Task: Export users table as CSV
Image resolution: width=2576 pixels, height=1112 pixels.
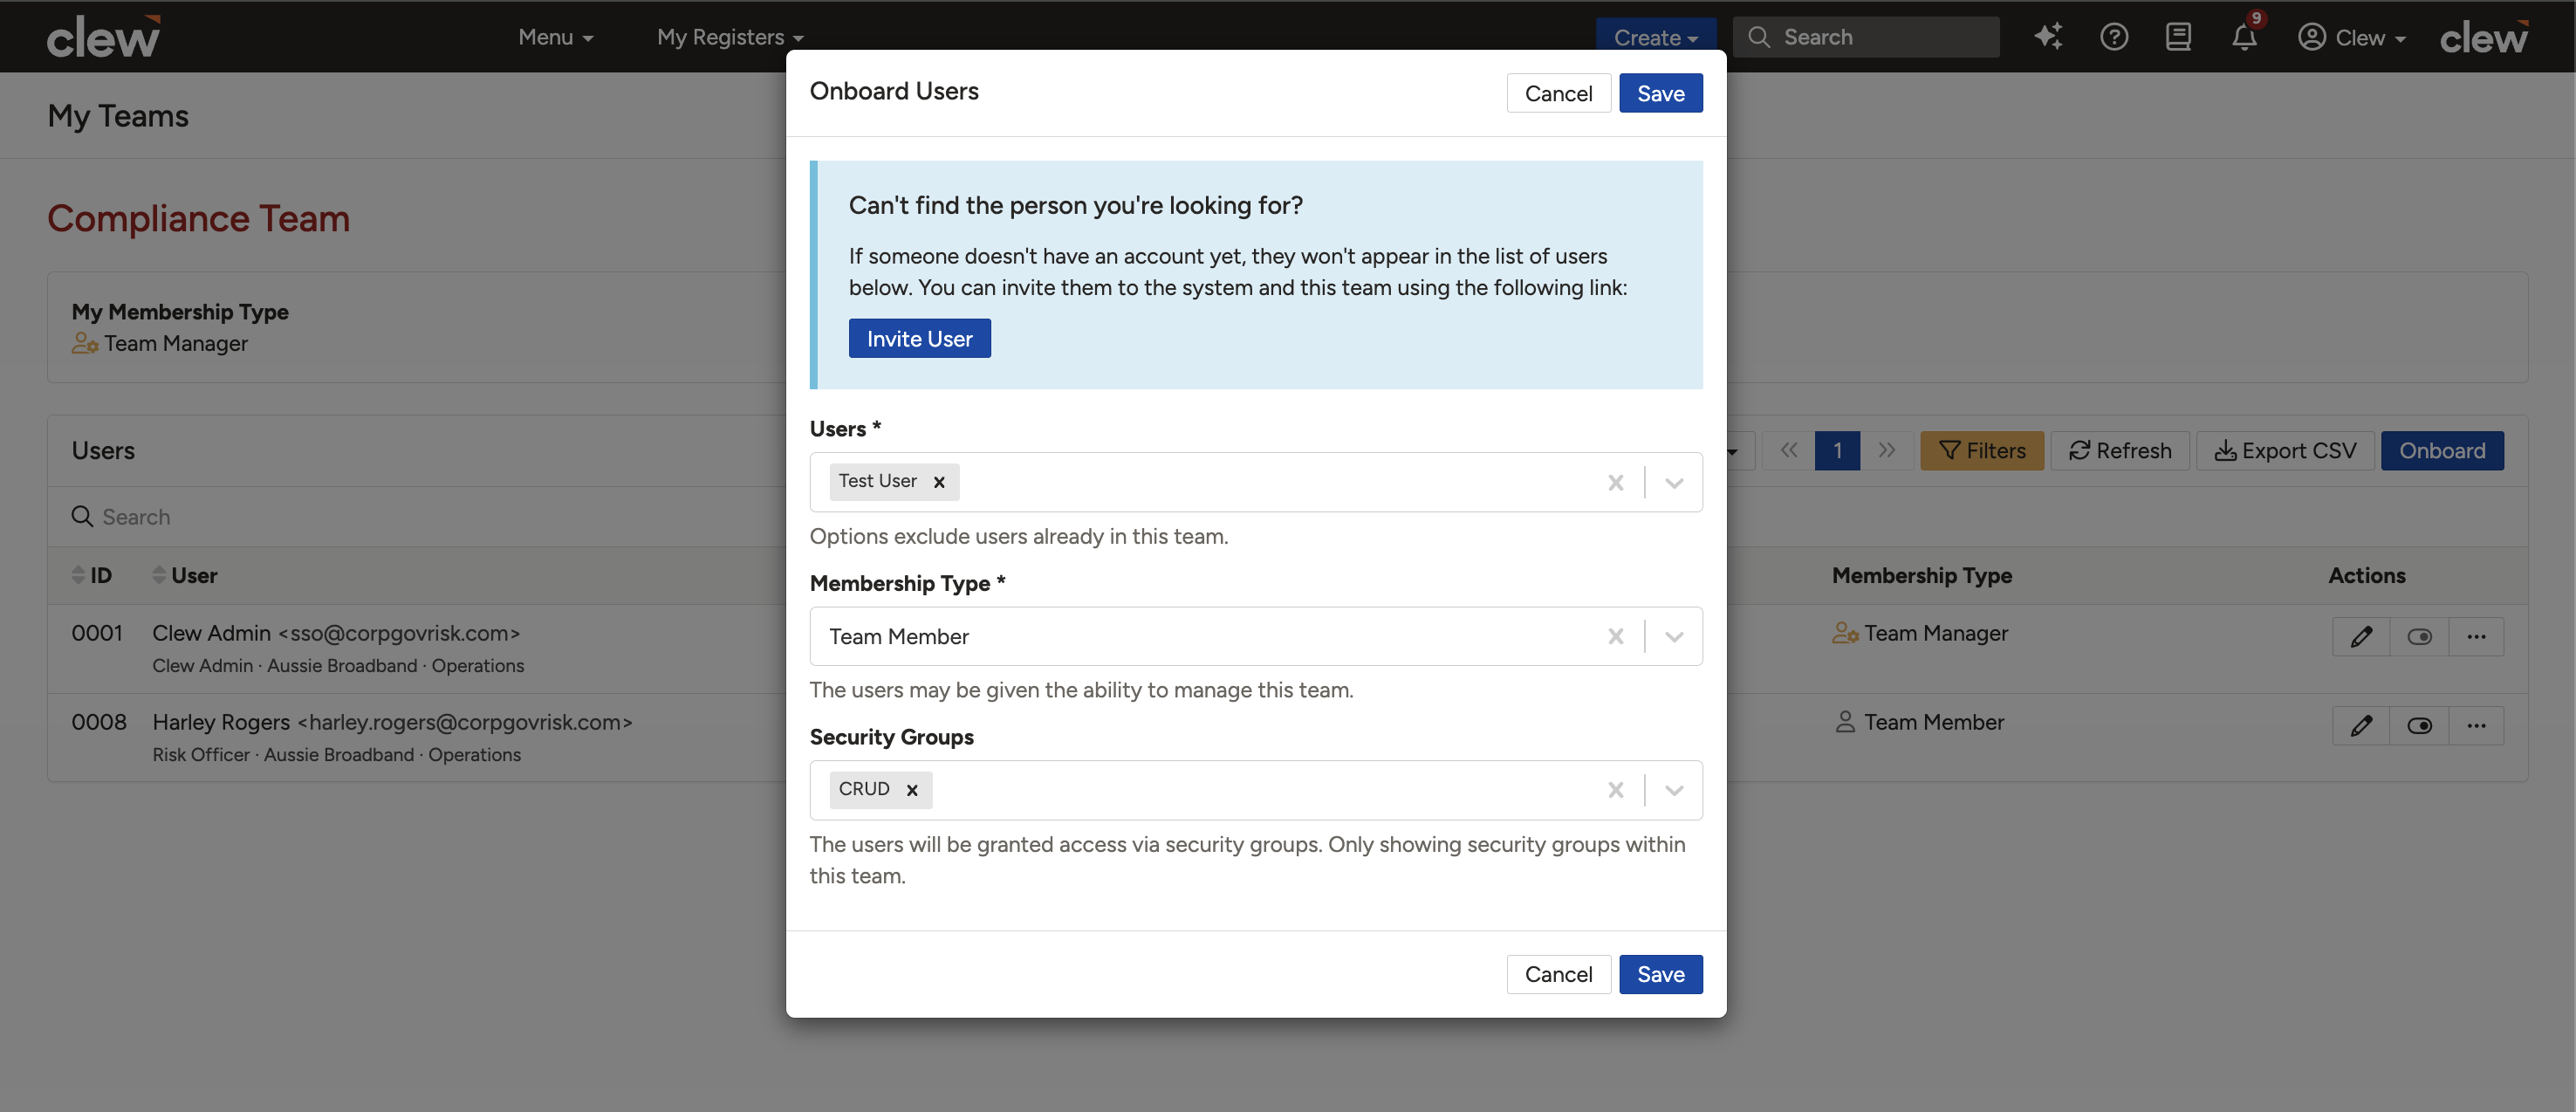Action: coord(2285,451)
